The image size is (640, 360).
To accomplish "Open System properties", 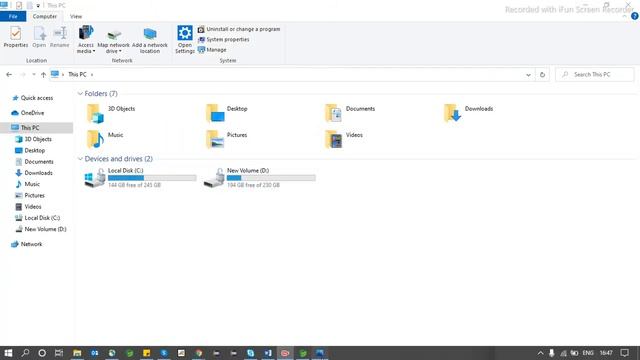I will click(x=224, y=40).
